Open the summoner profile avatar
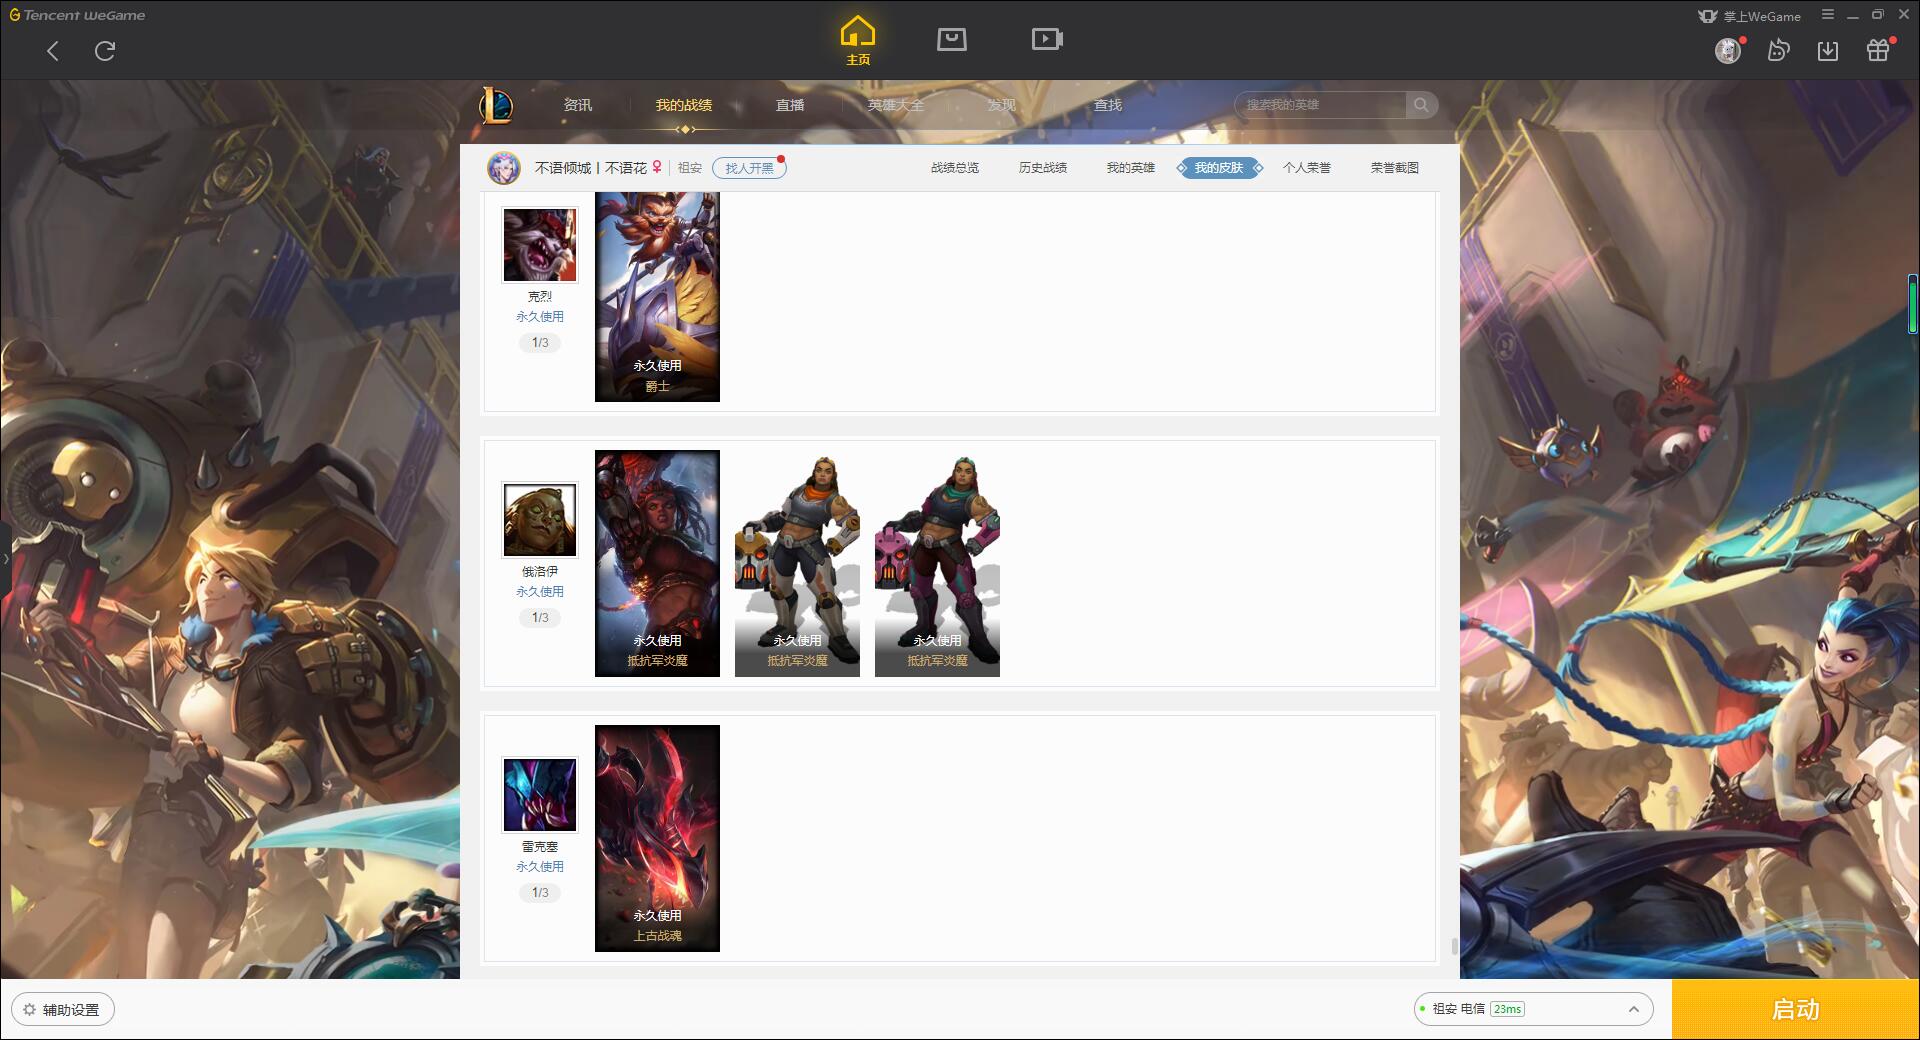The image size is (1920, 1040). click(x=504, y=168)
